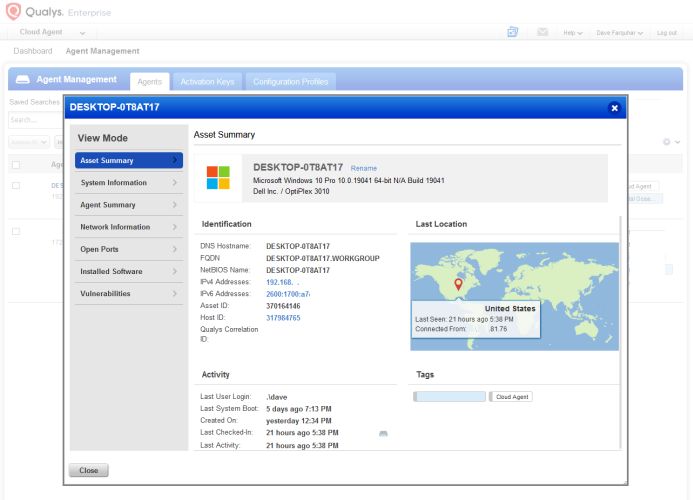Viewport: 693px width, 500px height.
Task: Click the Cloud Agent tag
Action: pyautogui.click(x=511, y=397)
